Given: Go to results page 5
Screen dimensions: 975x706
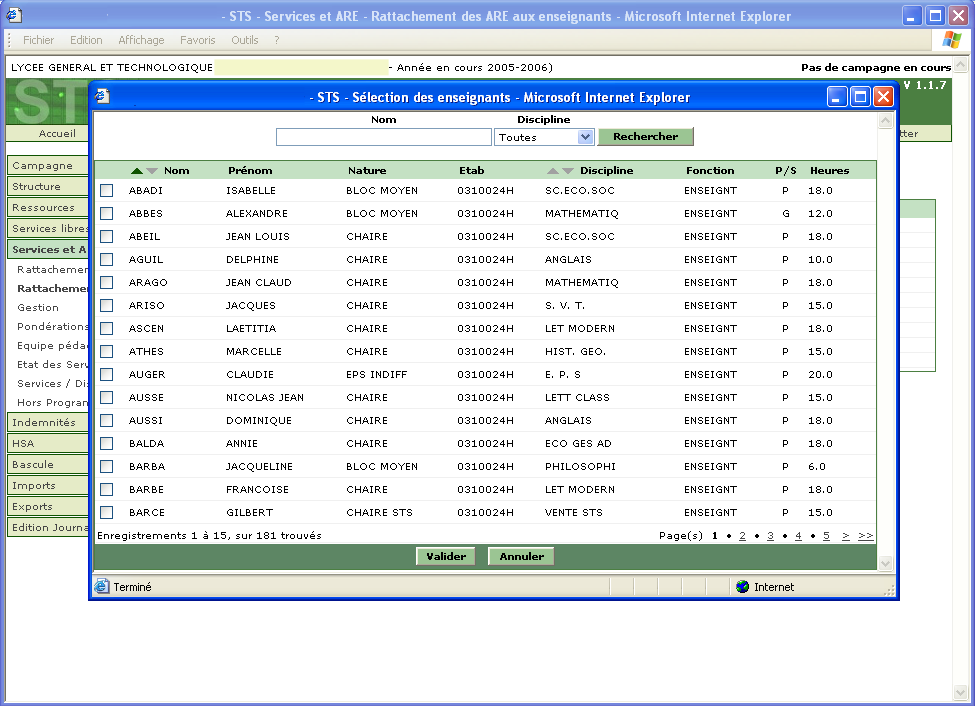Looking at the screenshot, I should (826, 536).
